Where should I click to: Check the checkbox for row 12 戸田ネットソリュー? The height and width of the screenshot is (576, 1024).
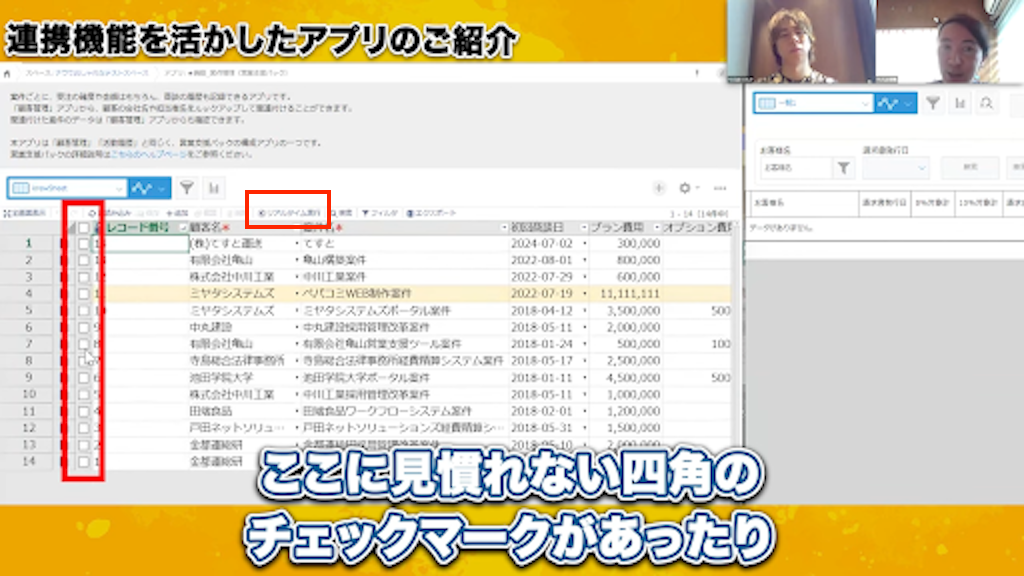click(83, 428)
